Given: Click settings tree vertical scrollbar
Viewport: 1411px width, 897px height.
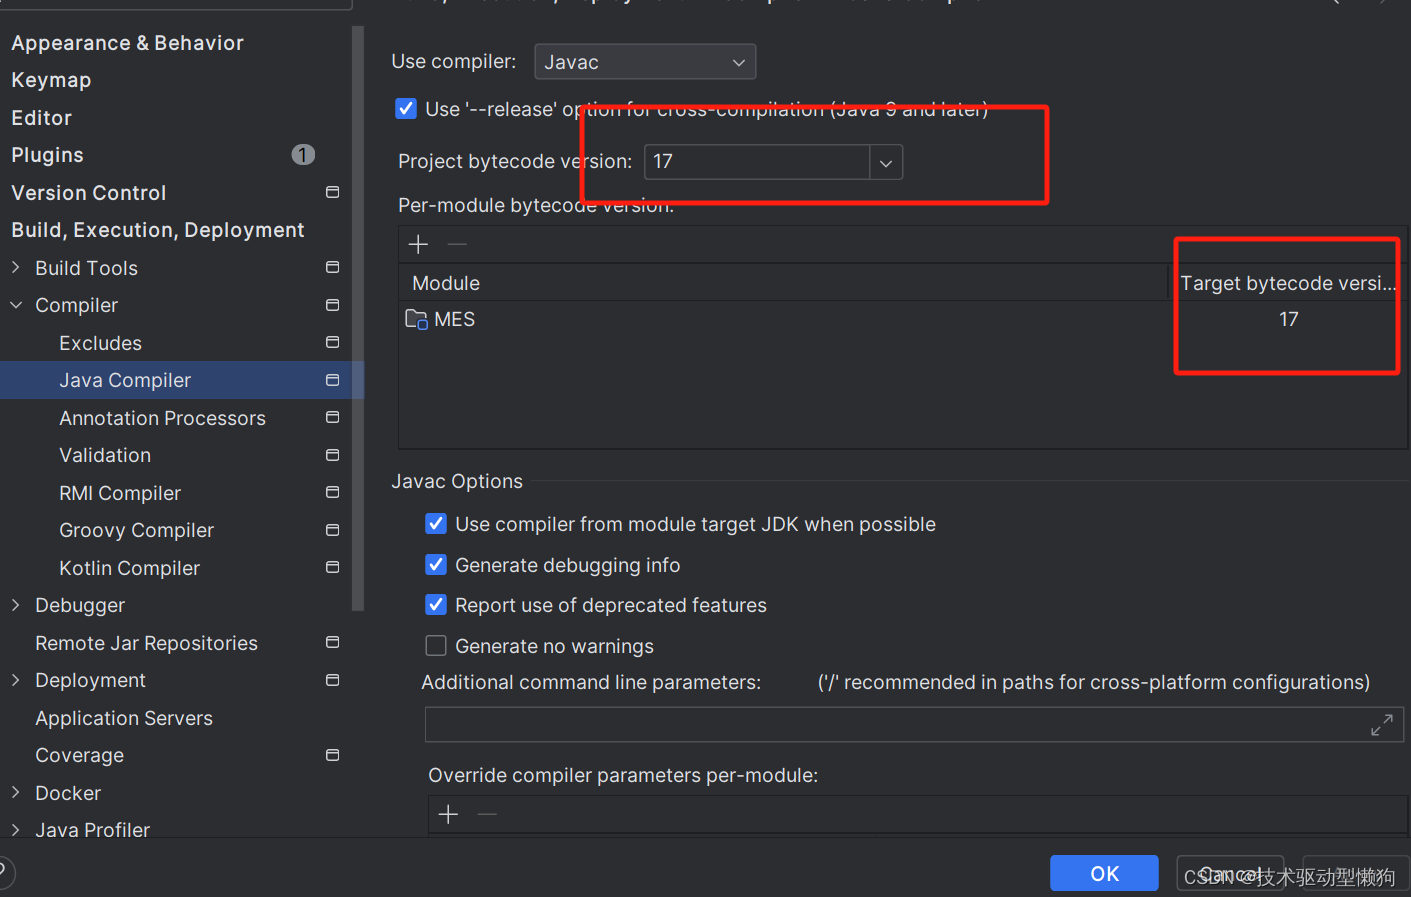Looking at the screenshot, I should pyautogui.click(x=358, y=318).
